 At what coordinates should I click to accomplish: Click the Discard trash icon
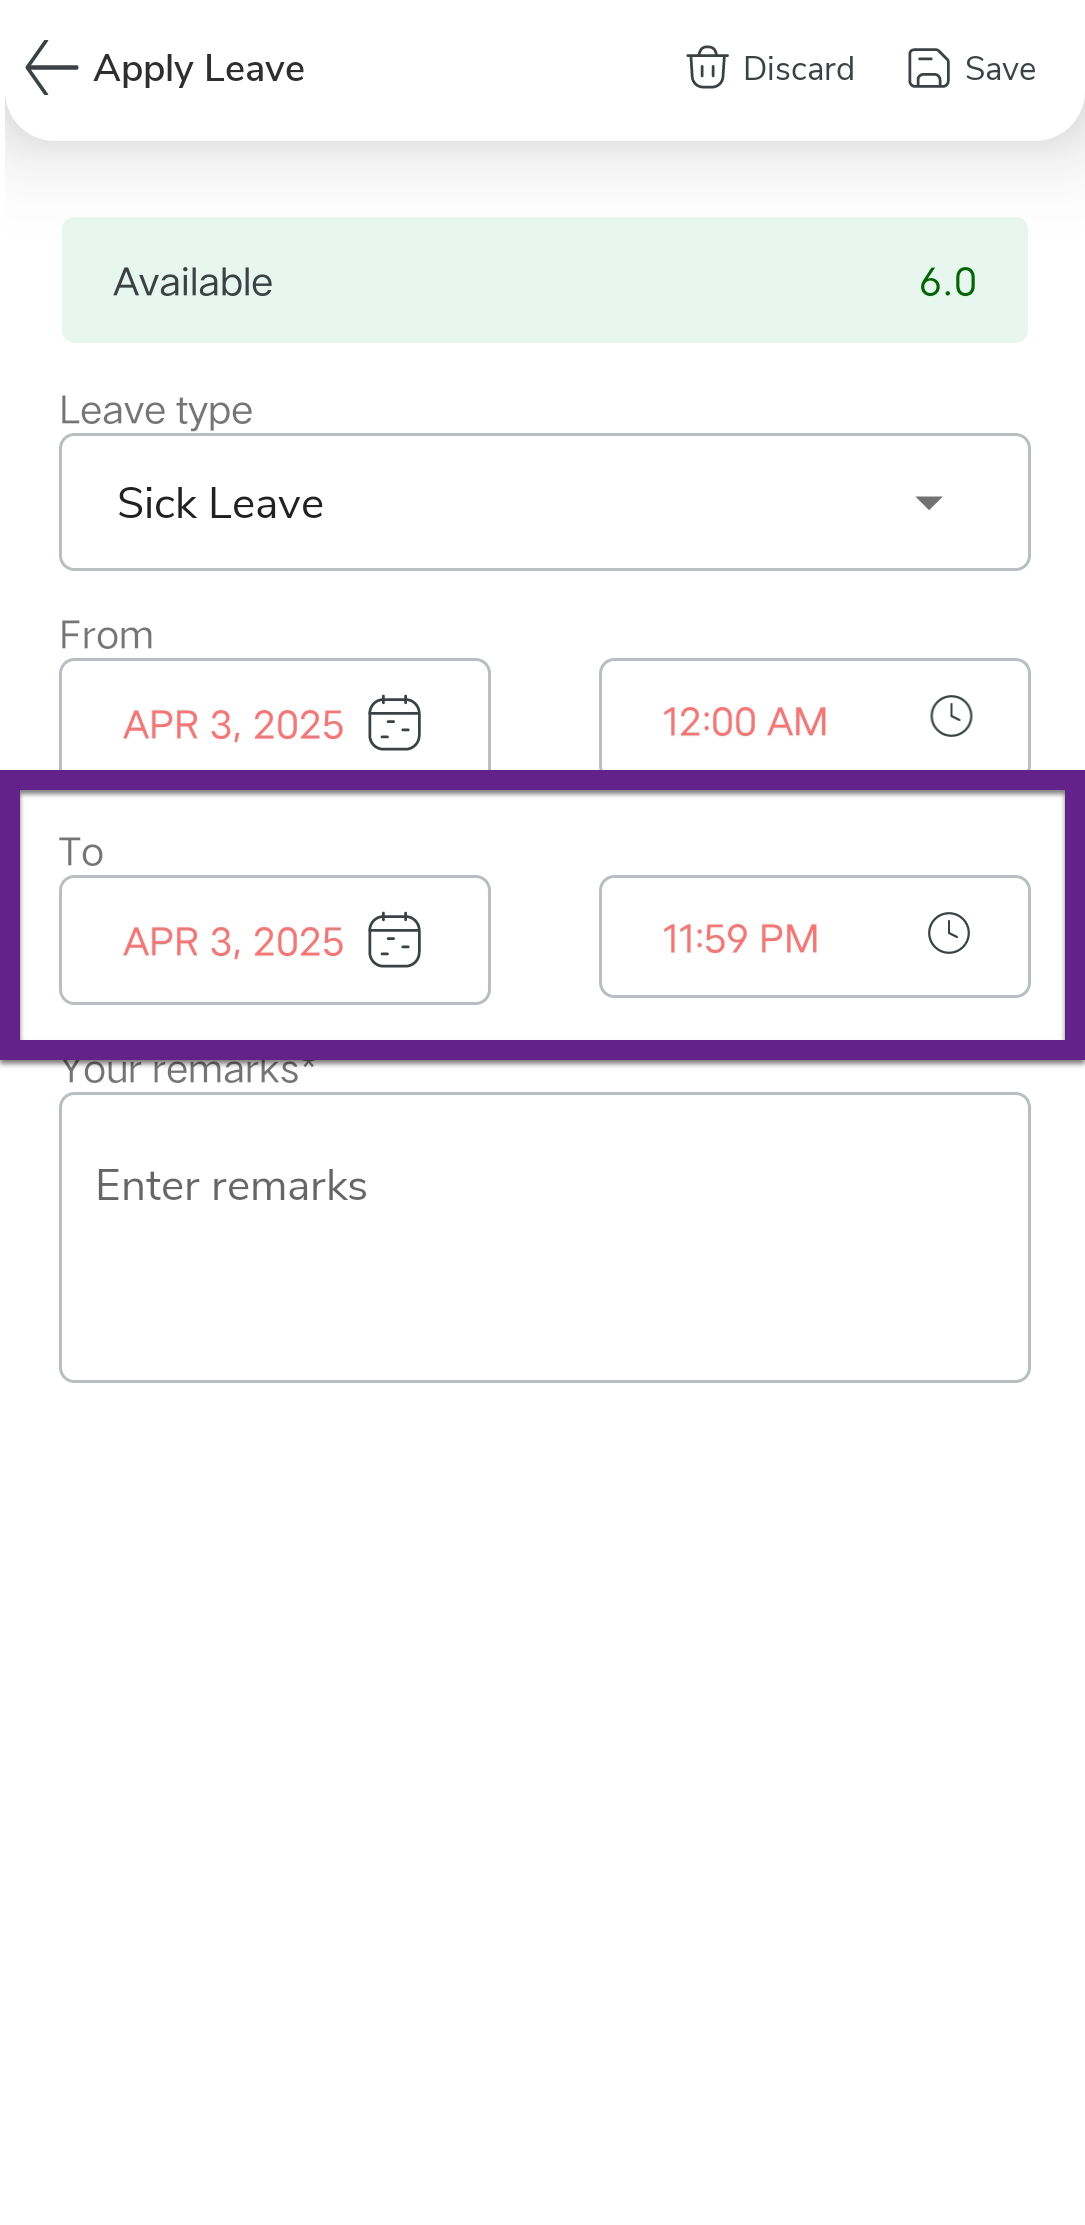pyautogui.click(x=707, y=68)
